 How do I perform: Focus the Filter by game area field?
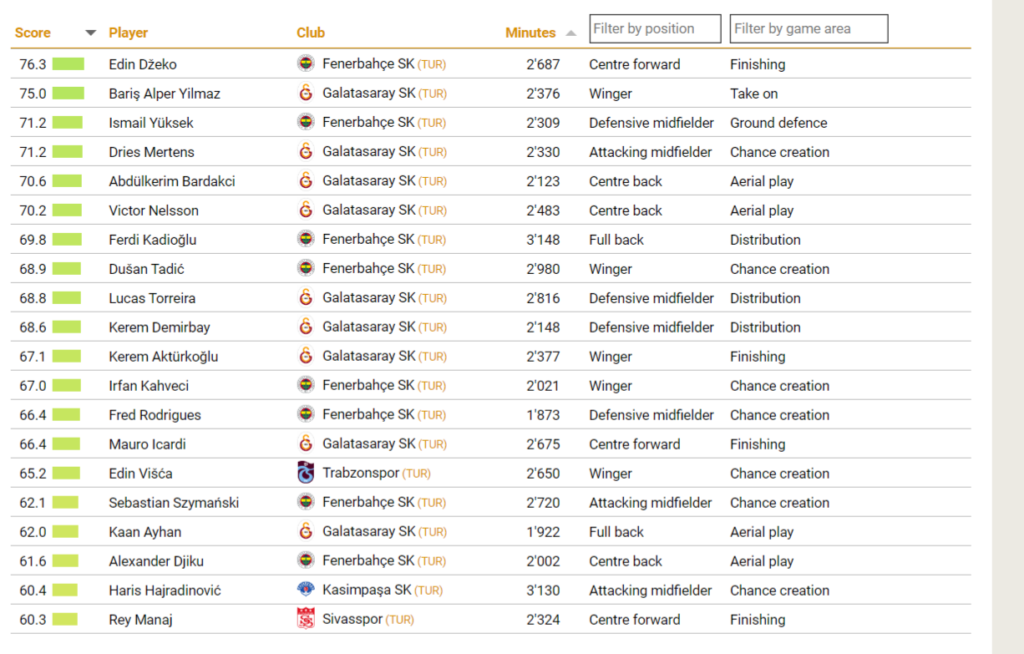click(808, 29)
